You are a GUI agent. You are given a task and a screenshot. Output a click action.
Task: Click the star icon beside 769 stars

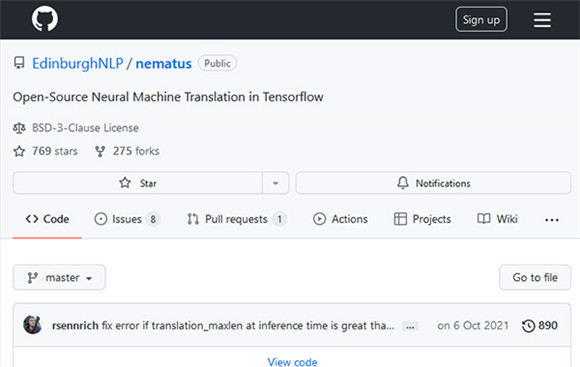[x=19, y=151]
